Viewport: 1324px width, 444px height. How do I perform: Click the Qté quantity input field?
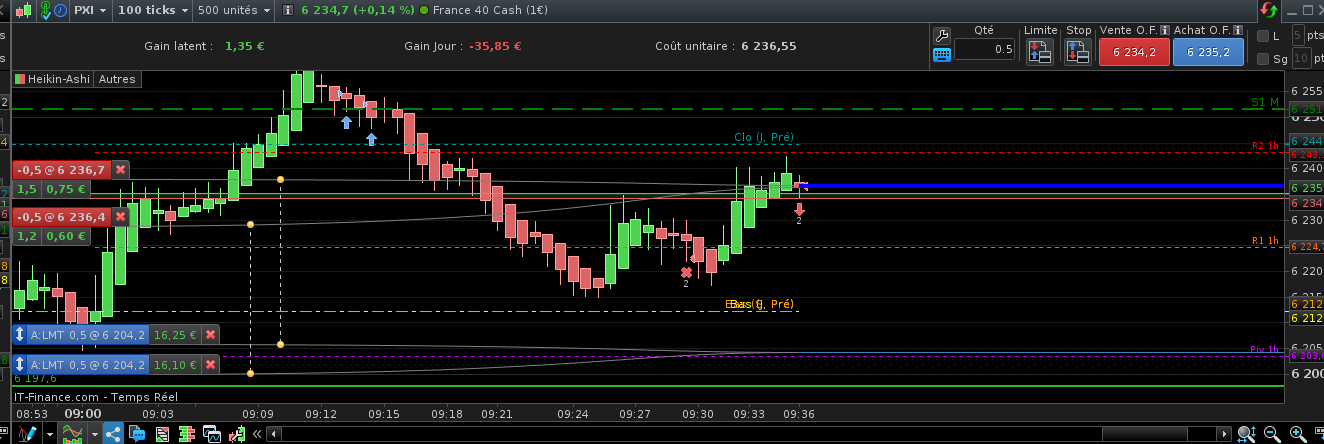pyautogui.click(x=985, y=49)
